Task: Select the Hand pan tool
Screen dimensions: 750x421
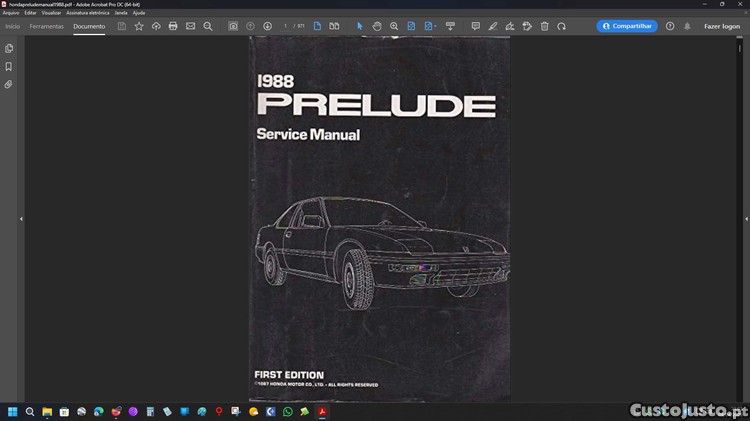Action: (x=377, y=26)
